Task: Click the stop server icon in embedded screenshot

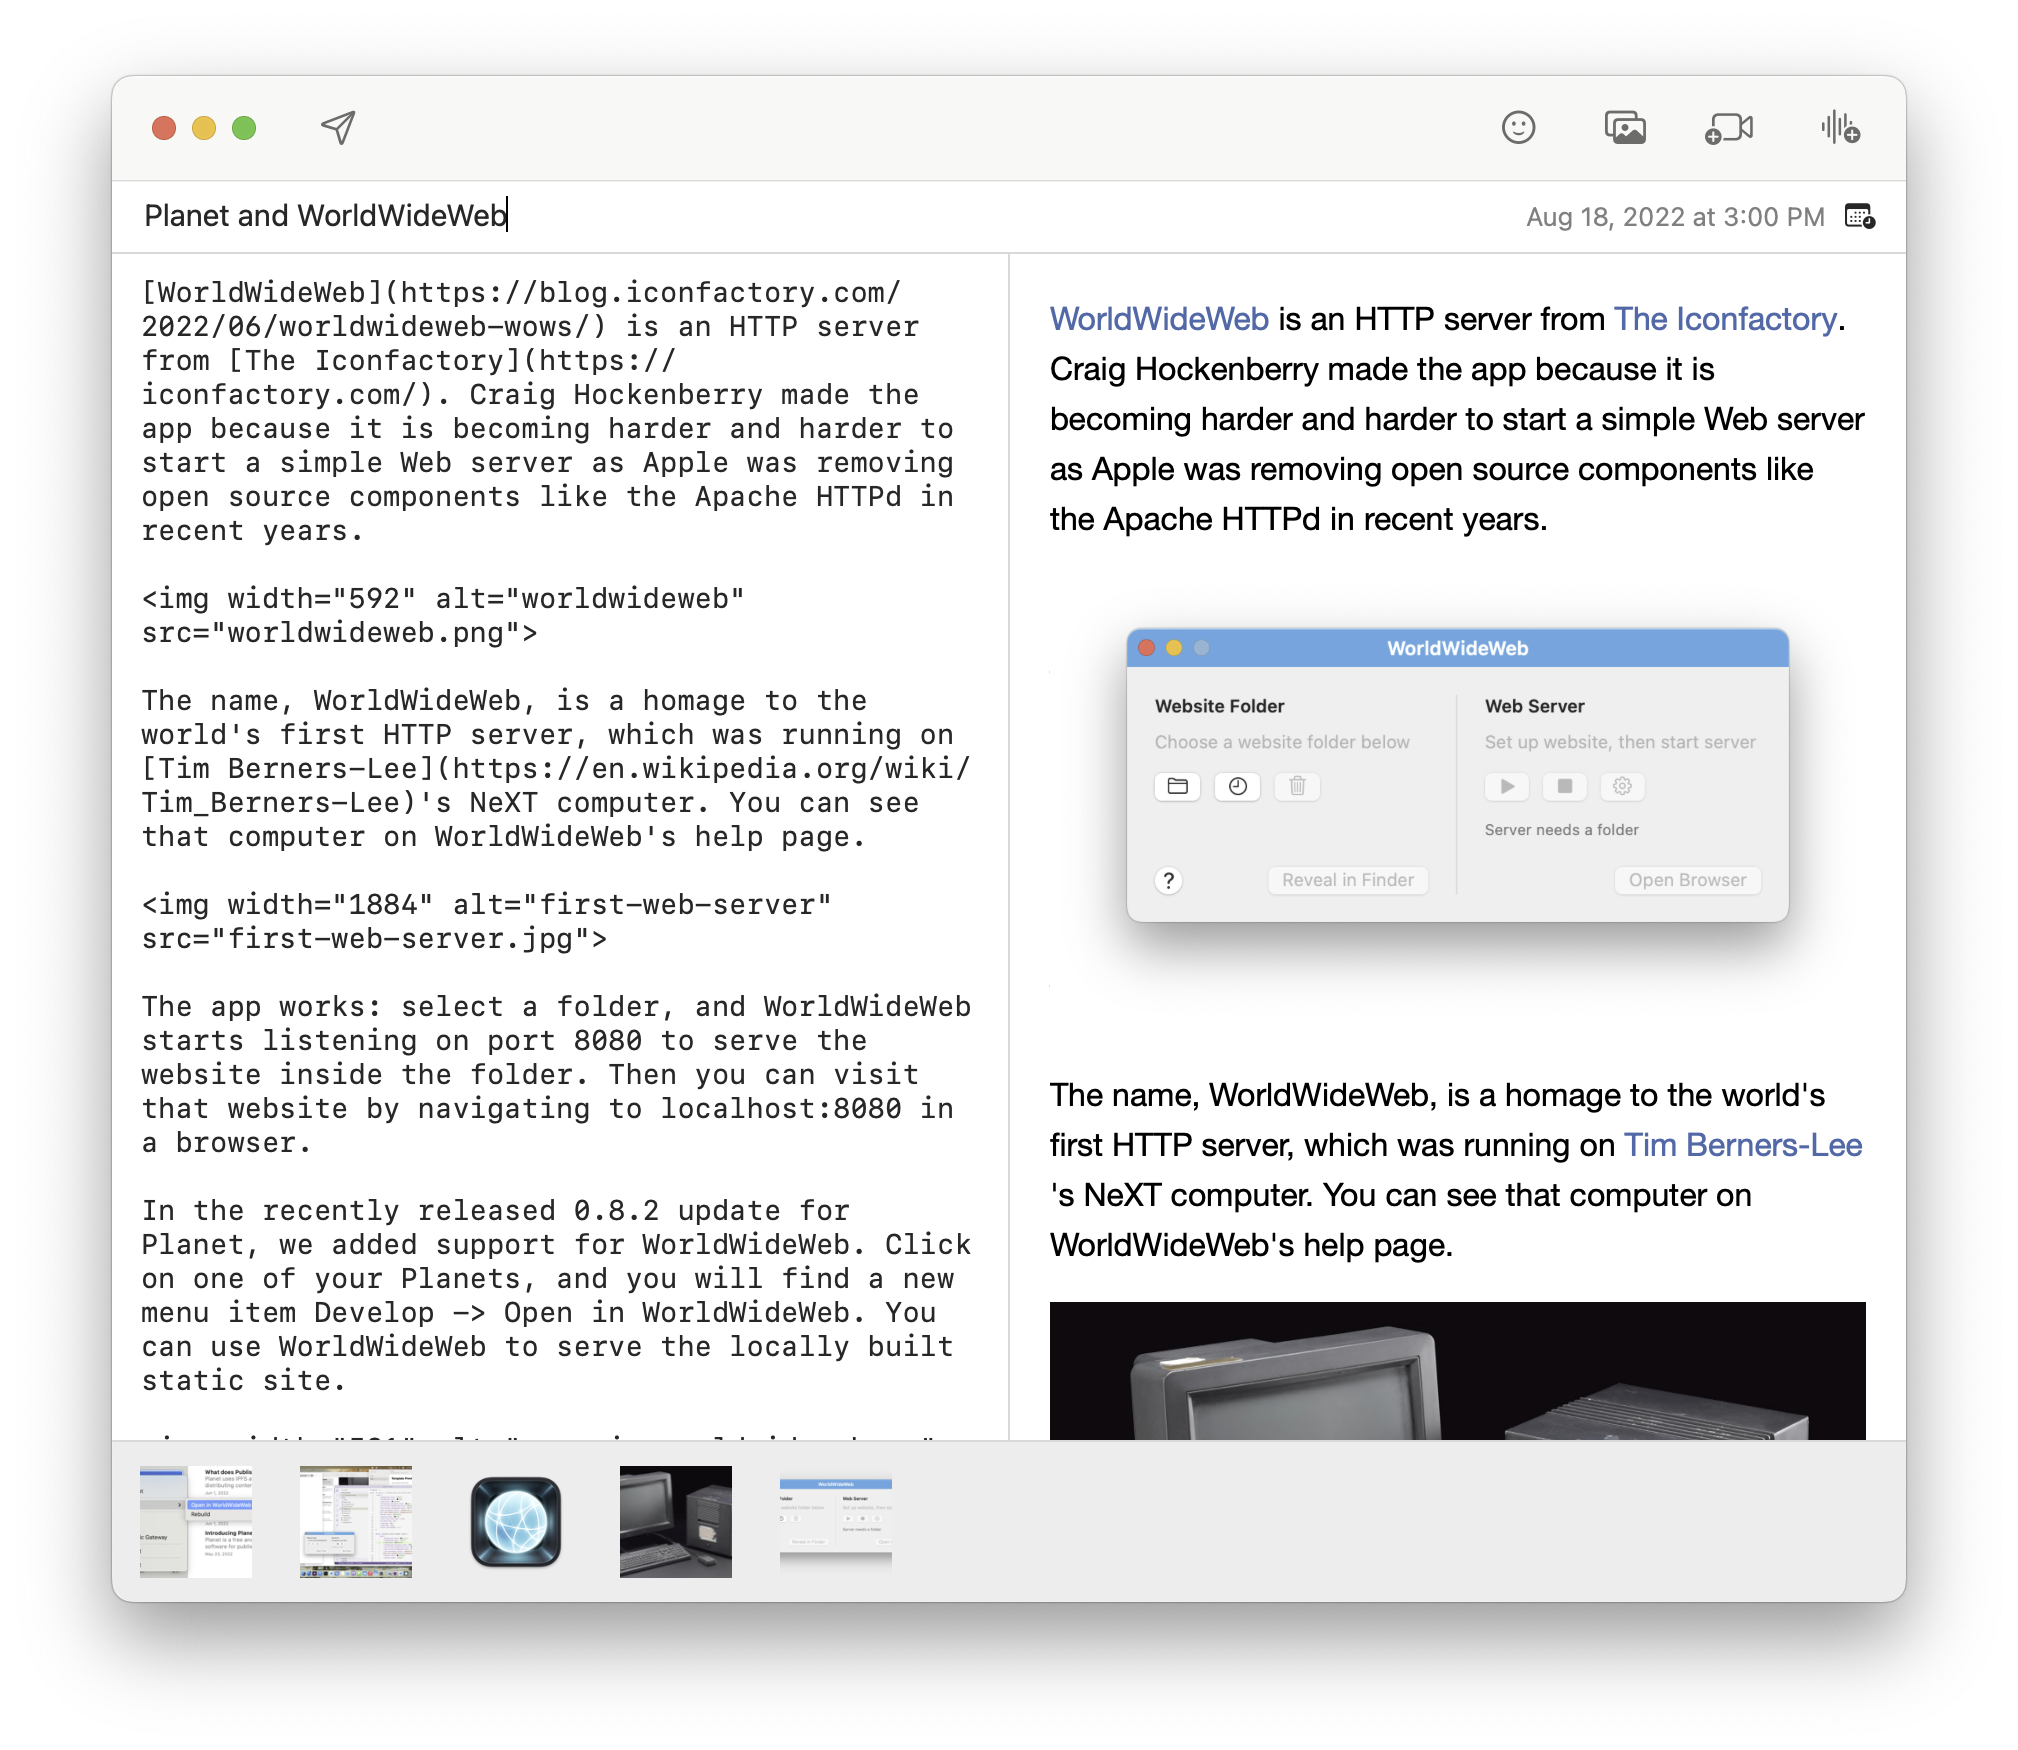Action: pyautogui.click(x=1565, y=786)
